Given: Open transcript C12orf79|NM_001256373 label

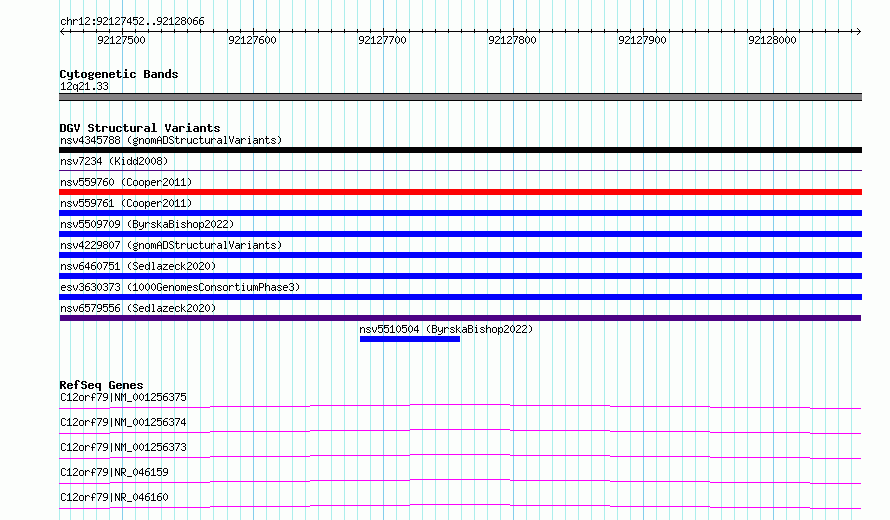Looking at the screenshot, I should click(123, 447).
